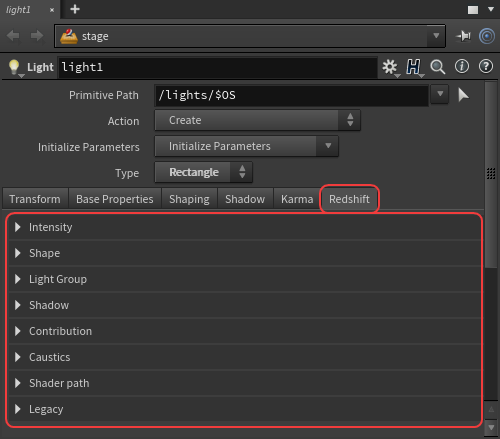Viewport: 500px width, 439px height.
Task: Add a new pane tab with plus
Action: point(75,9)
